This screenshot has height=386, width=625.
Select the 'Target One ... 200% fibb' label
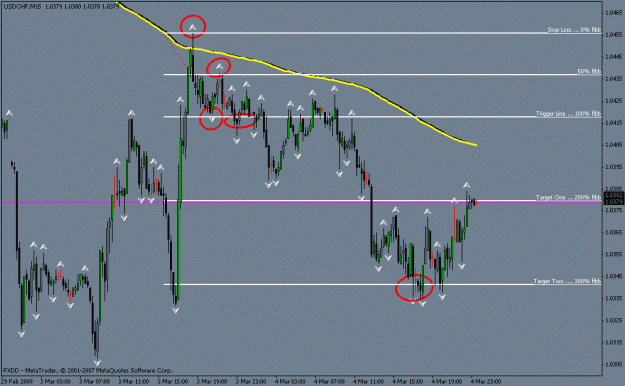tap(568, 197)
